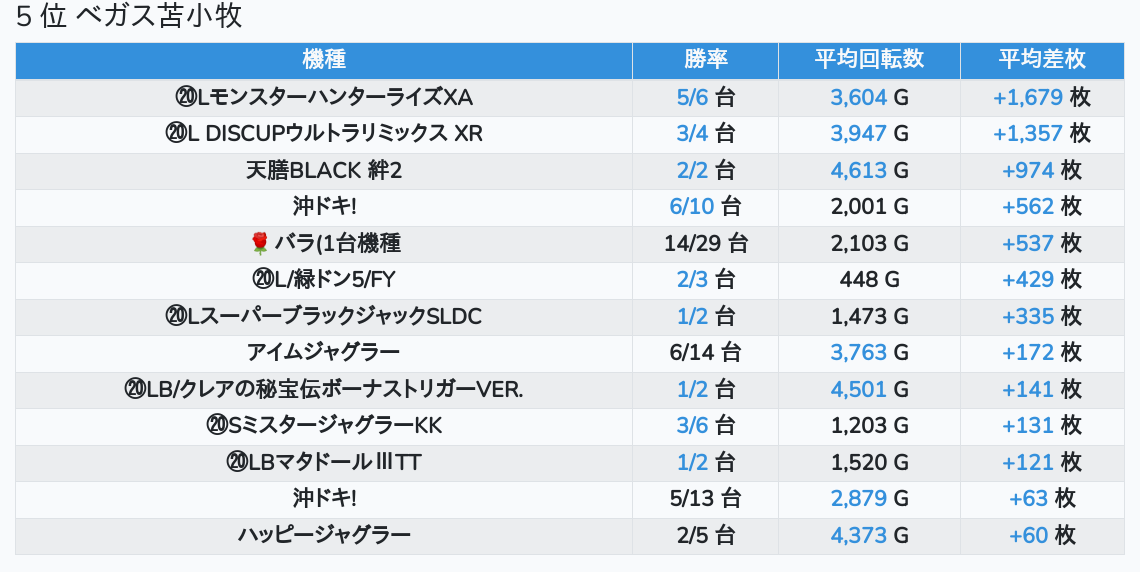
Task: Click the 機種 column header
Action: coord(323,60)
